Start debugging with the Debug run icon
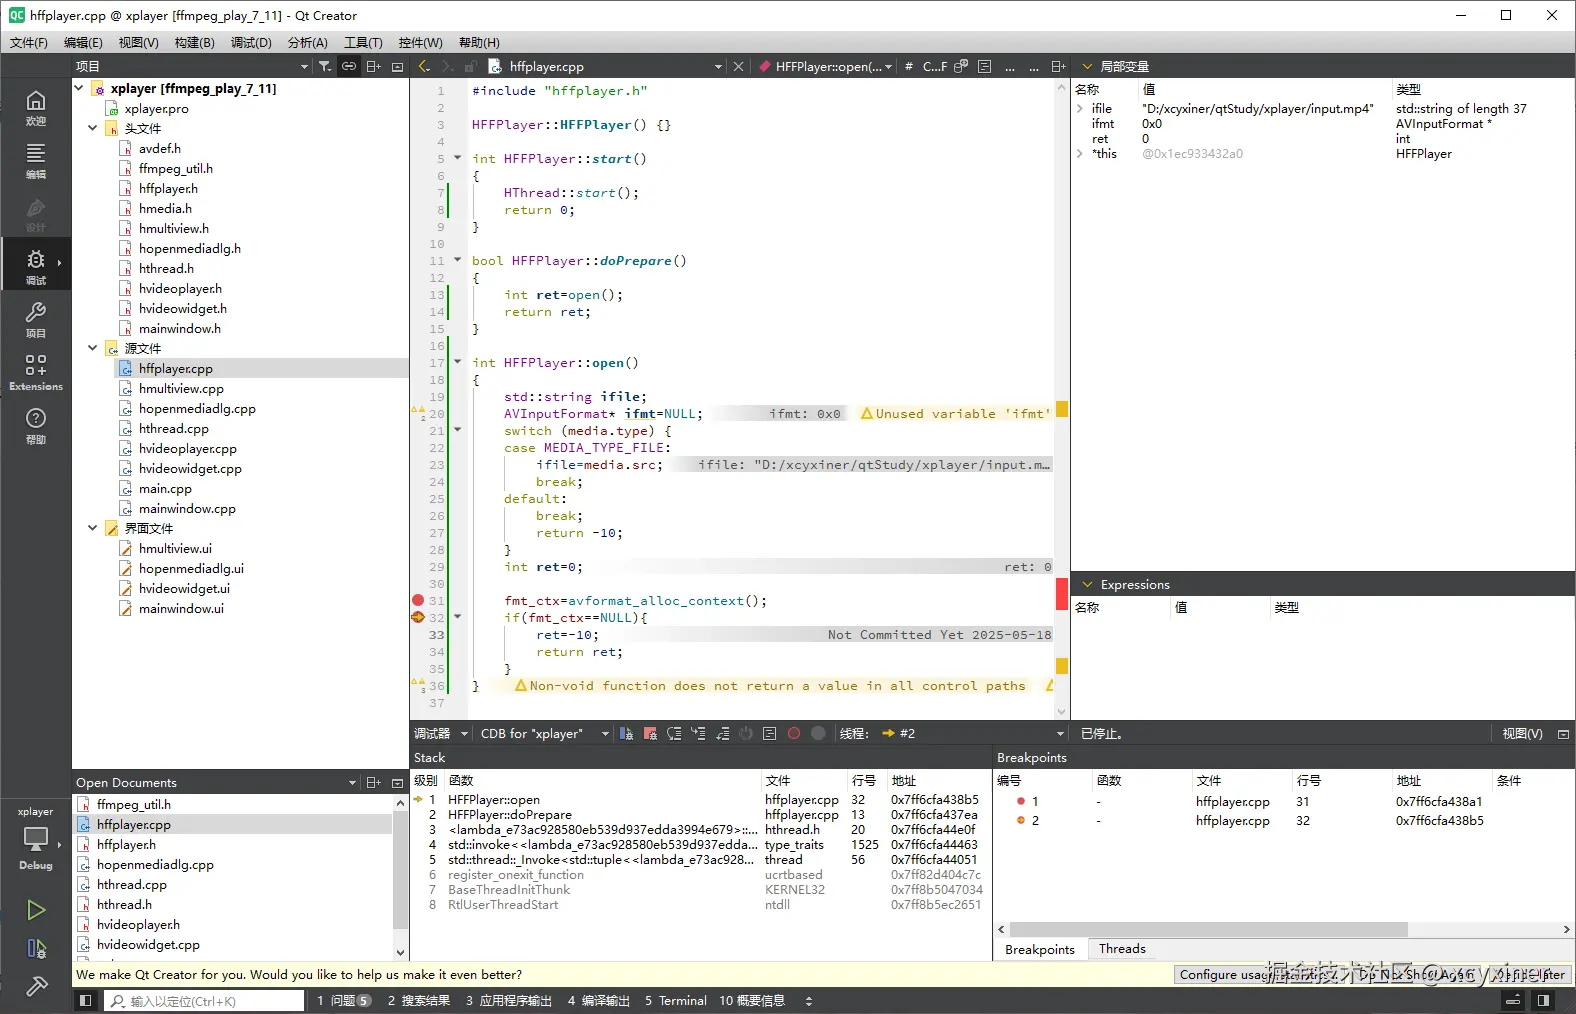Image resolution: width=1576 pixels, height=1014 pixels. (x=36, y=948)
